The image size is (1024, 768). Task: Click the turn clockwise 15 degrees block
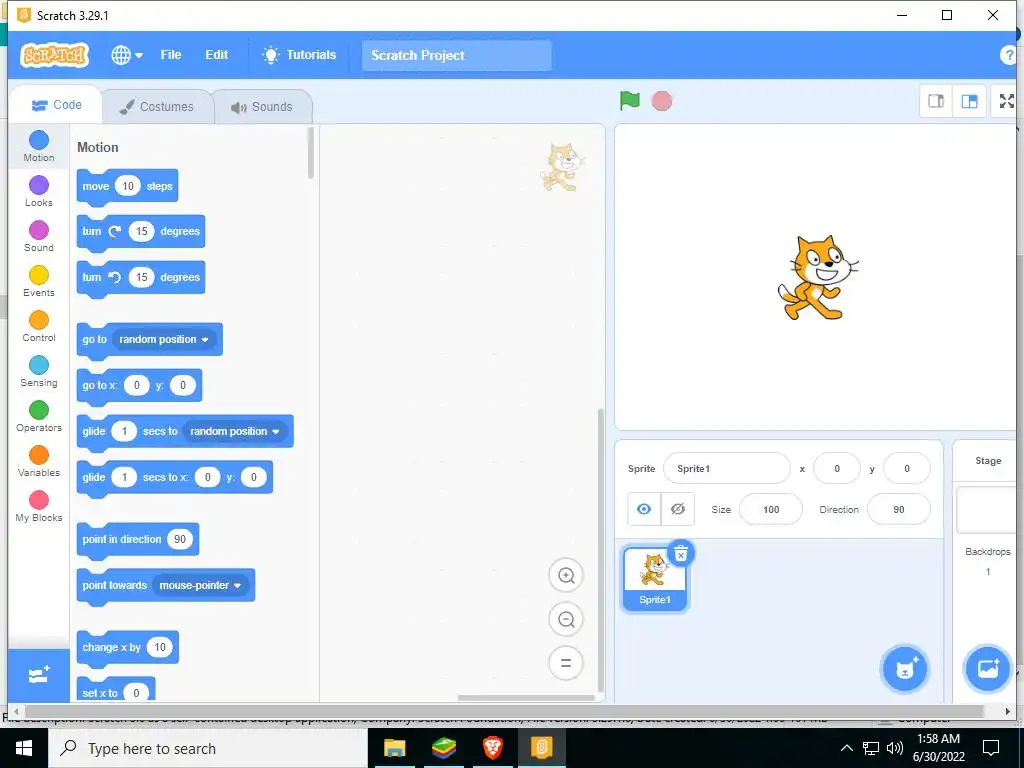pyautogui.click(x=140, y=232)
